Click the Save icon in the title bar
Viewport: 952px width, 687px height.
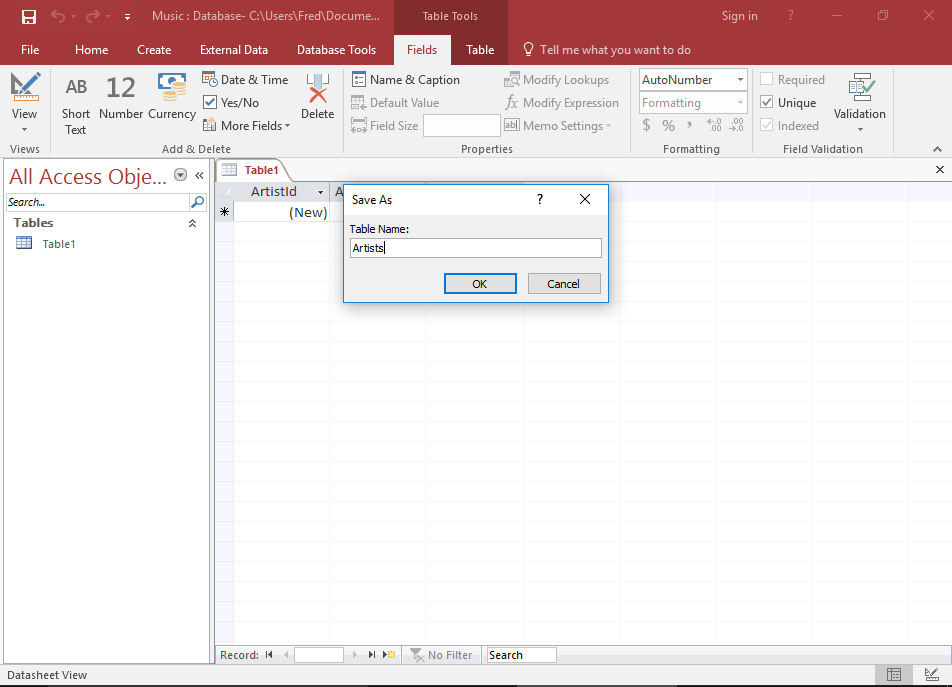[29, 16]
